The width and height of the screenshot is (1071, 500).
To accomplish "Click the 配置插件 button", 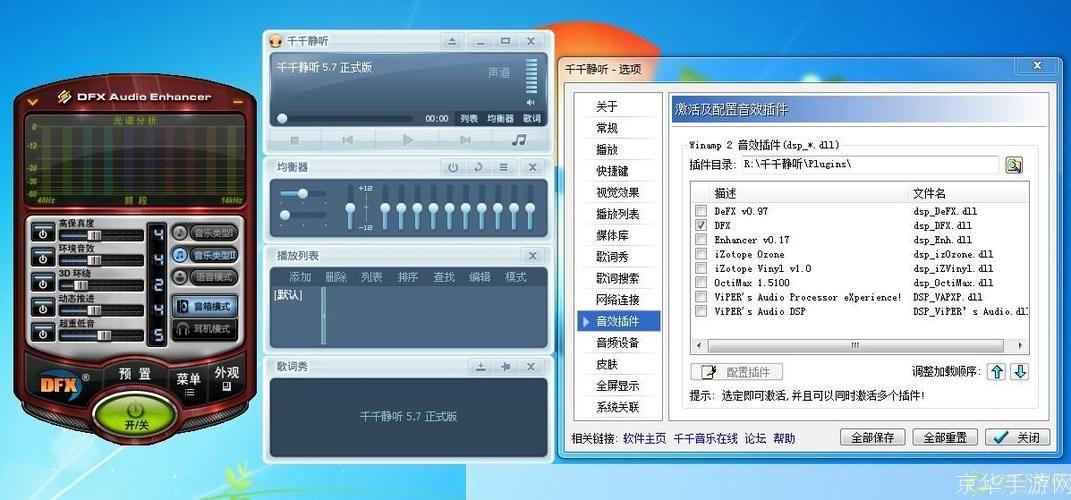I will 737,372.
